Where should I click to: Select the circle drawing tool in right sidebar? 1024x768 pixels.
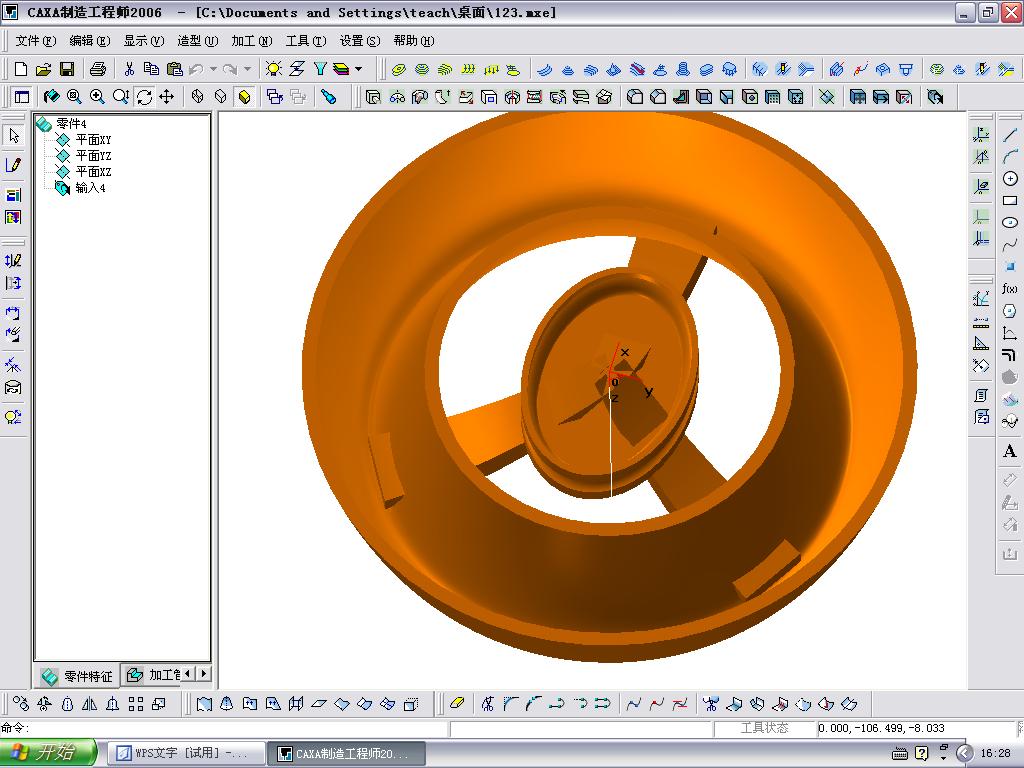(1010, 178)
